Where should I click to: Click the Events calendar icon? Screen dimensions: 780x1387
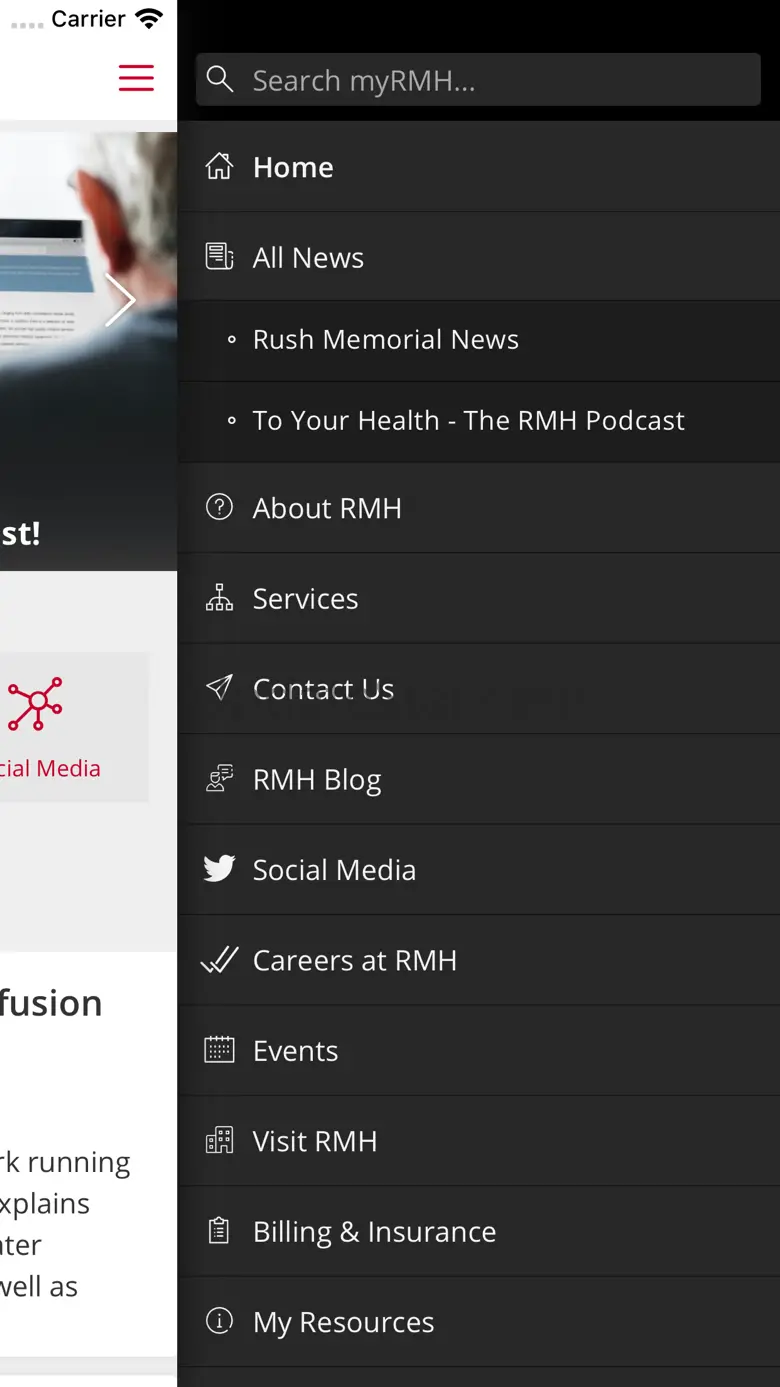[219, 1049]
